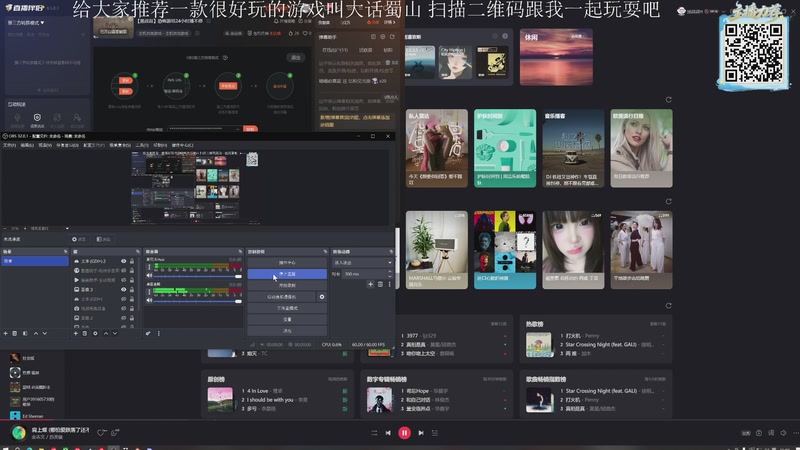
Task: Click the highlighted streaming button in OBS controls
Action: pyautogui.click(x=287, y=274)
